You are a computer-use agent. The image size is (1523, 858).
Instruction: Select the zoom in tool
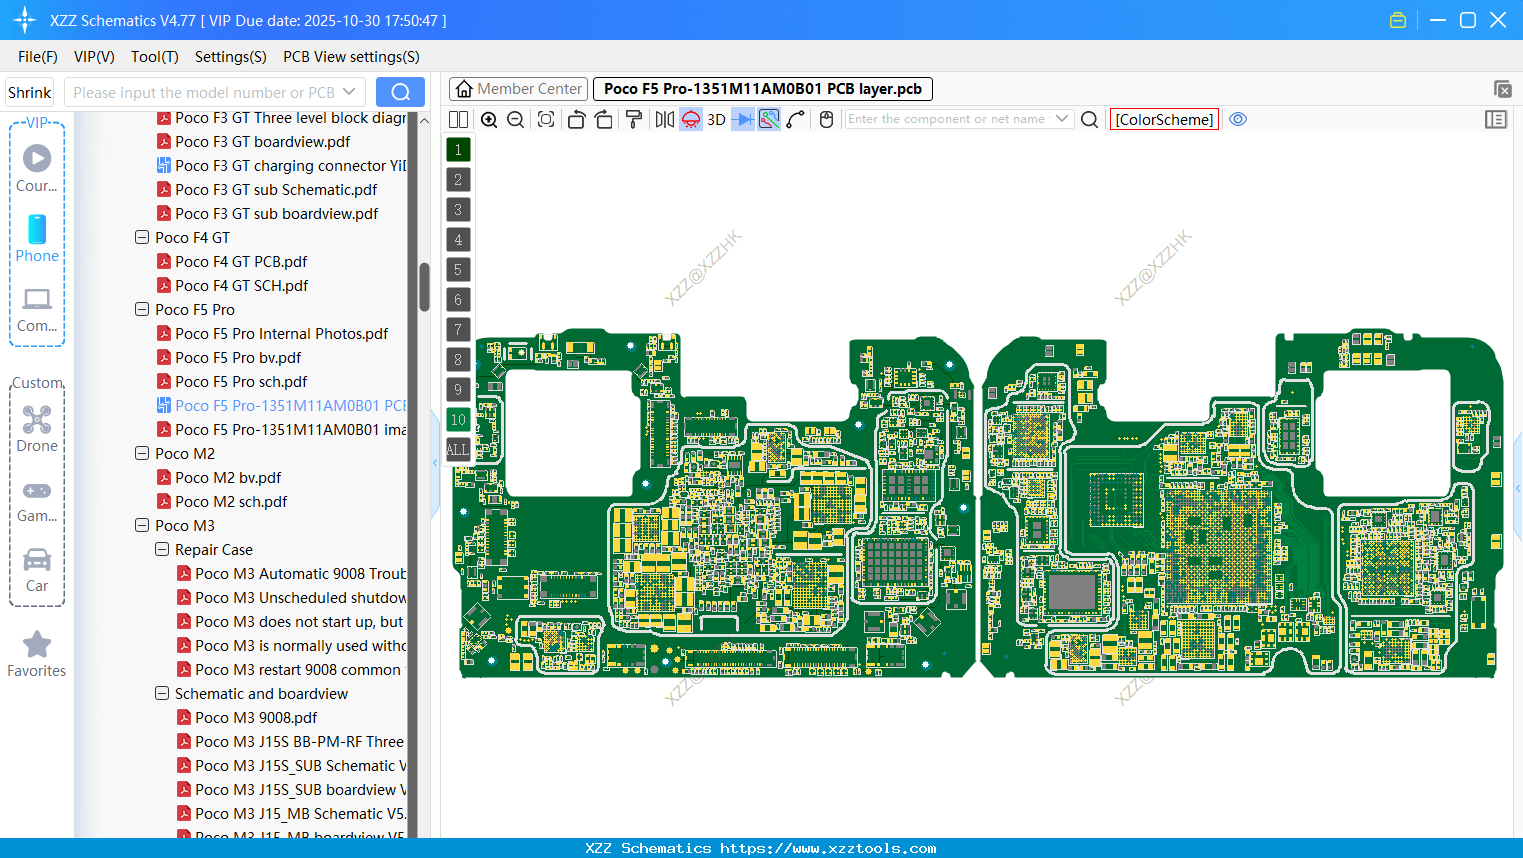pos(489,119)
